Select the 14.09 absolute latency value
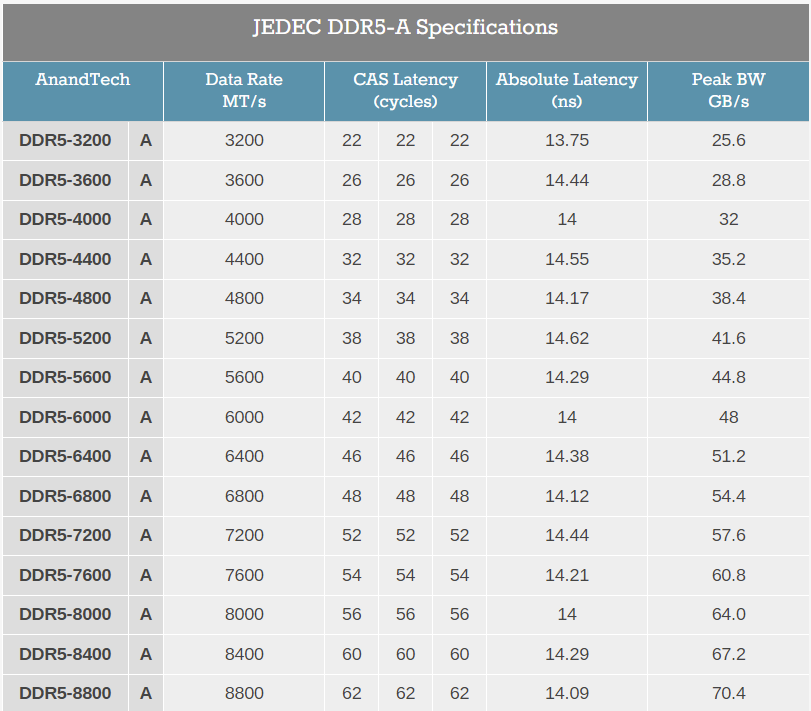The height and width of the screenshot is (711, 811). click(566, 693)
